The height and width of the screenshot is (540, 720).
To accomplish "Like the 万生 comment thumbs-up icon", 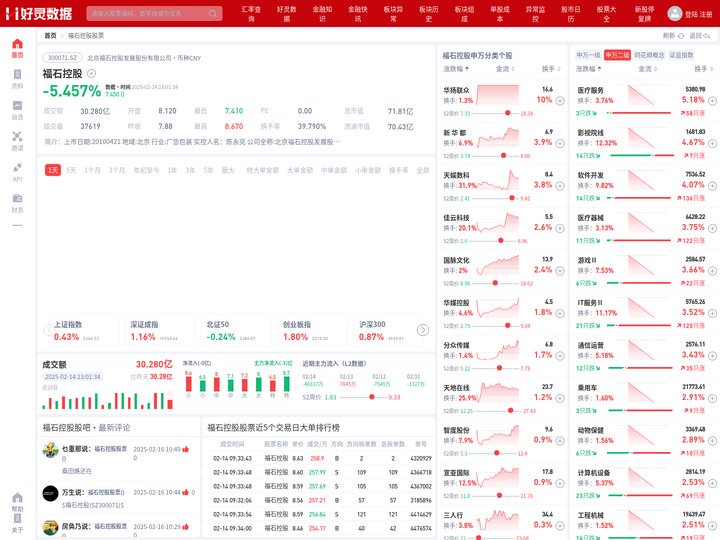I will pos(185,492).
